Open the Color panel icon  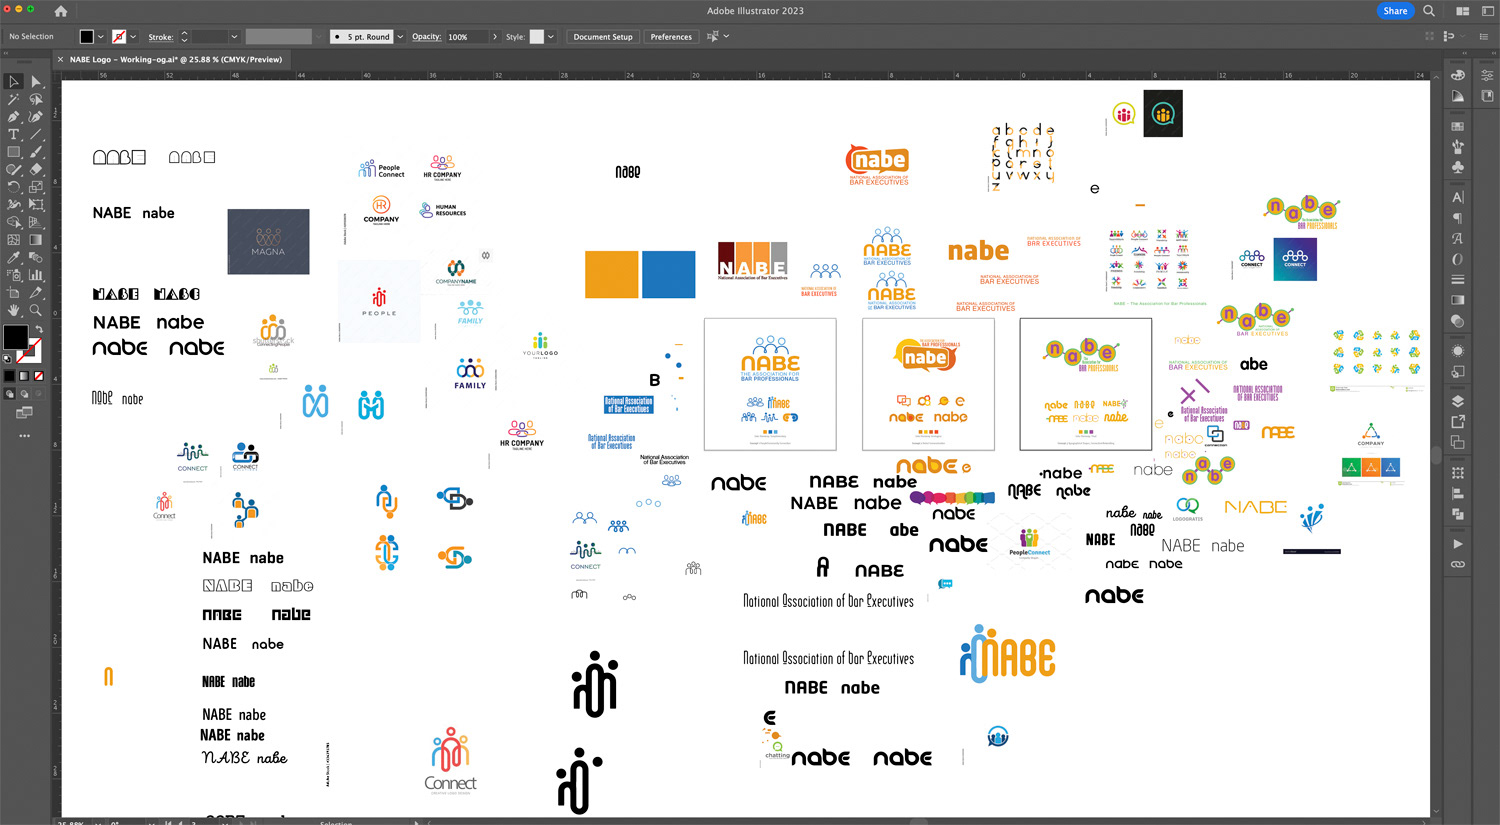1458,75
